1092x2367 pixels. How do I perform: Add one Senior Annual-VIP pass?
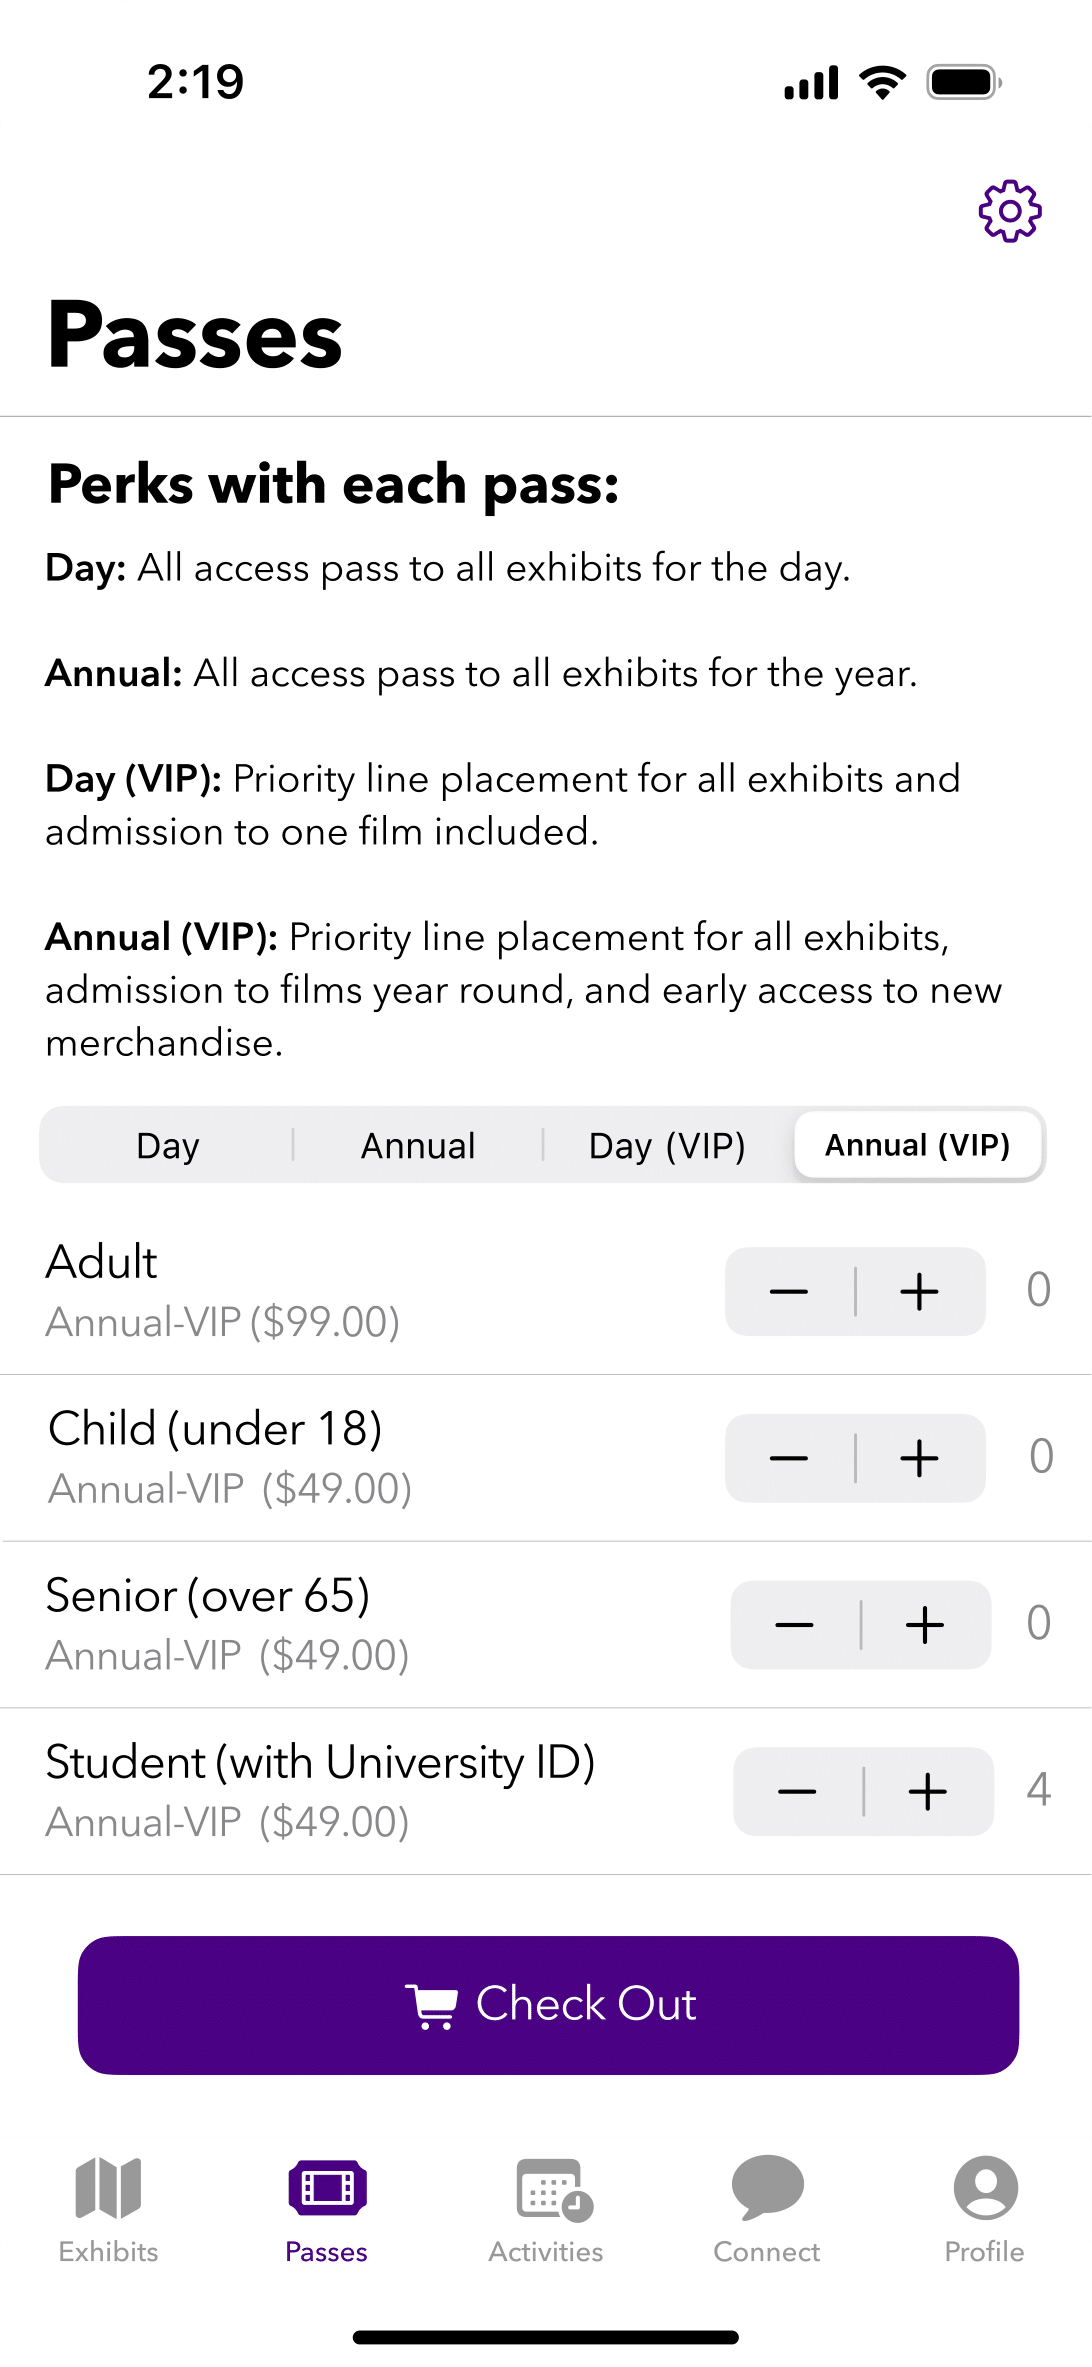(925, 1624)
